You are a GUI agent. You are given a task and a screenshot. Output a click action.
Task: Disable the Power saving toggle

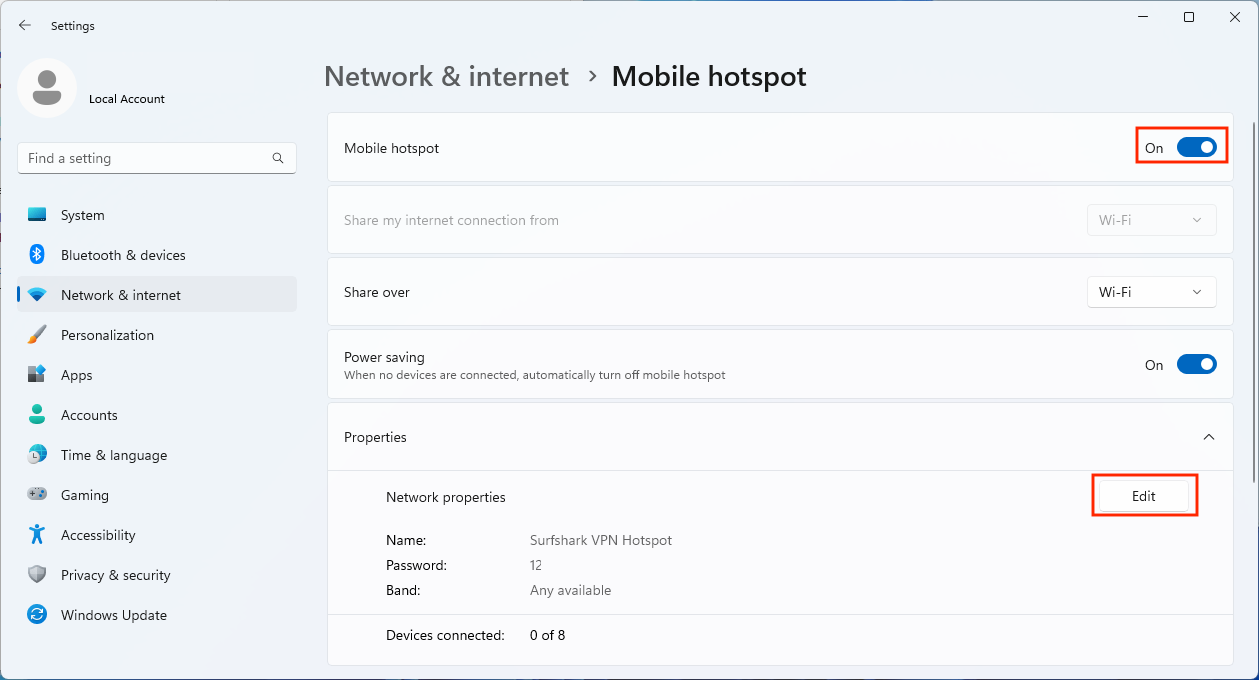[x=1196, y=365]
